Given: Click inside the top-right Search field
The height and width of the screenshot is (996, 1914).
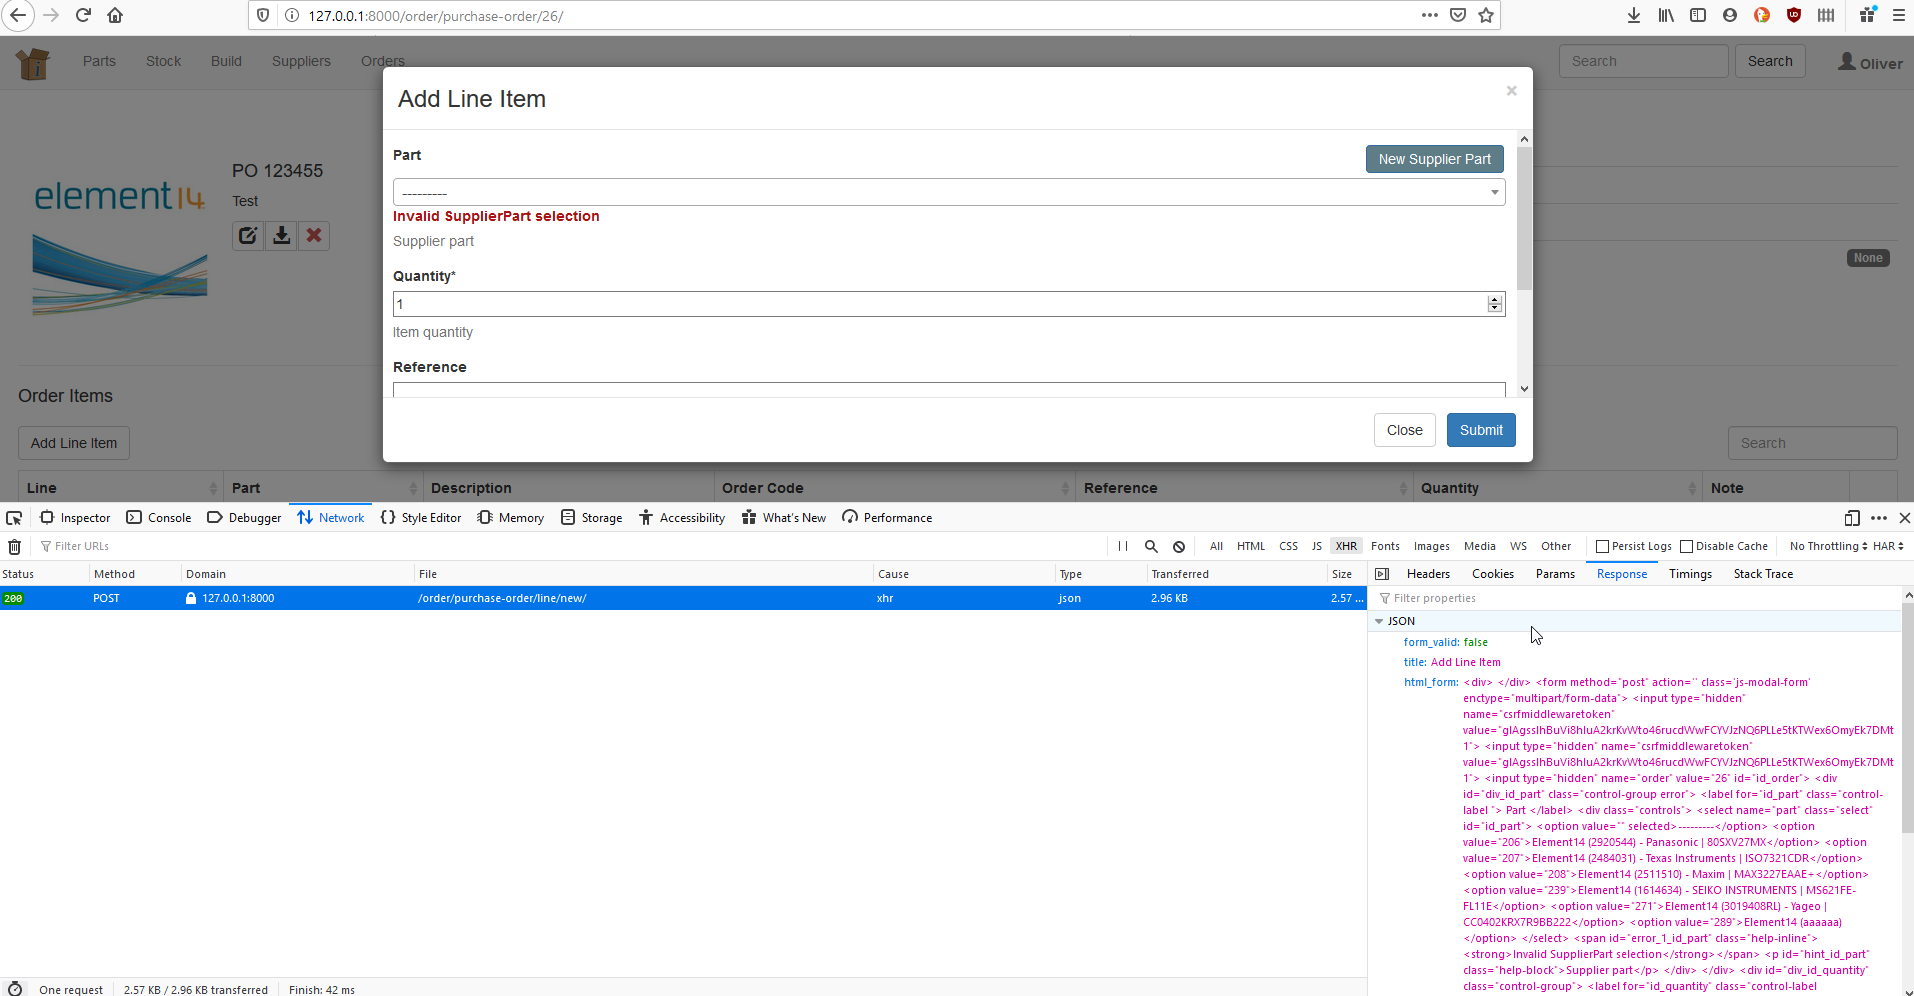Looking at the screenshot, I should point(1643,61).
